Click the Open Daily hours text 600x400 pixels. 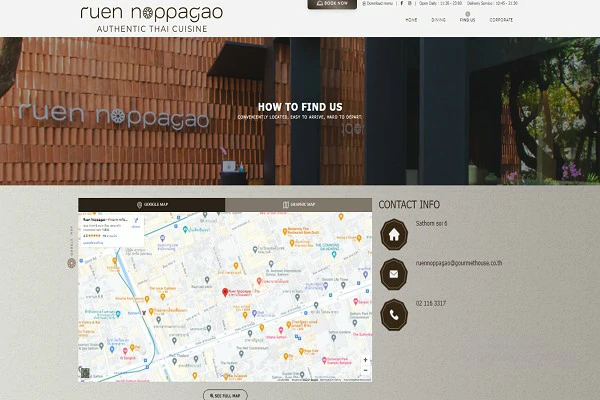pos(440,3)
